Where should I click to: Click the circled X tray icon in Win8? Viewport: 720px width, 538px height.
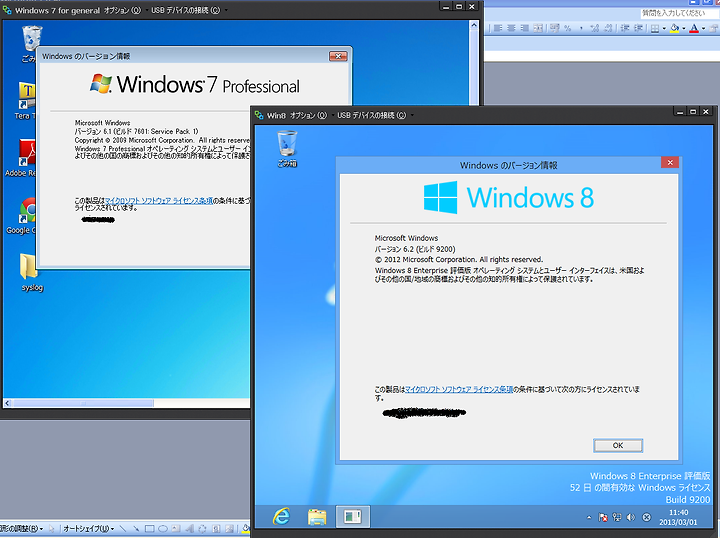[646, 517]
